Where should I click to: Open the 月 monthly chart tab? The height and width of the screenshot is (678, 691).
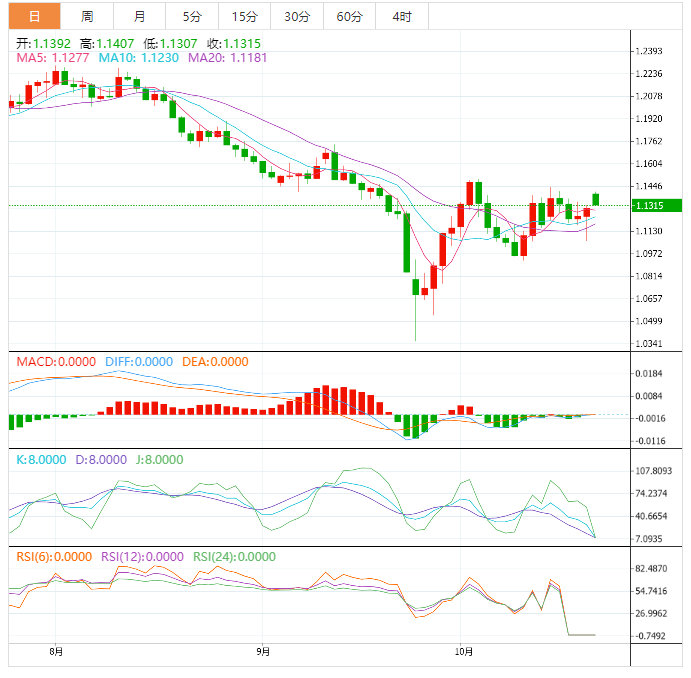point(139,16)
